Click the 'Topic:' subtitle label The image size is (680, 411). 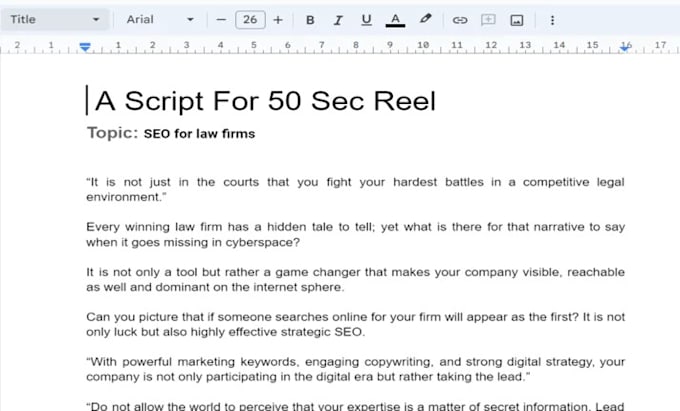point(112,133)
